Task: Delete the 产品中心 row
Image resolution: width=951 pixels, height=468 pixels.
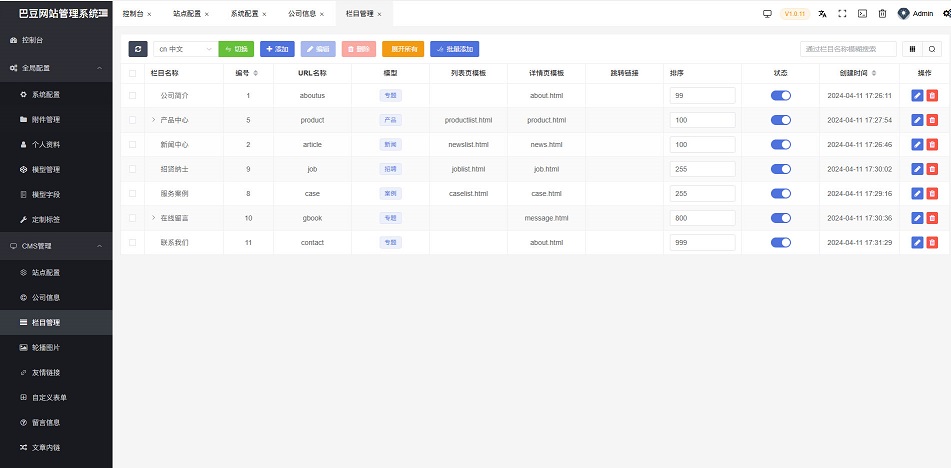Action: (x=932, y=120)
